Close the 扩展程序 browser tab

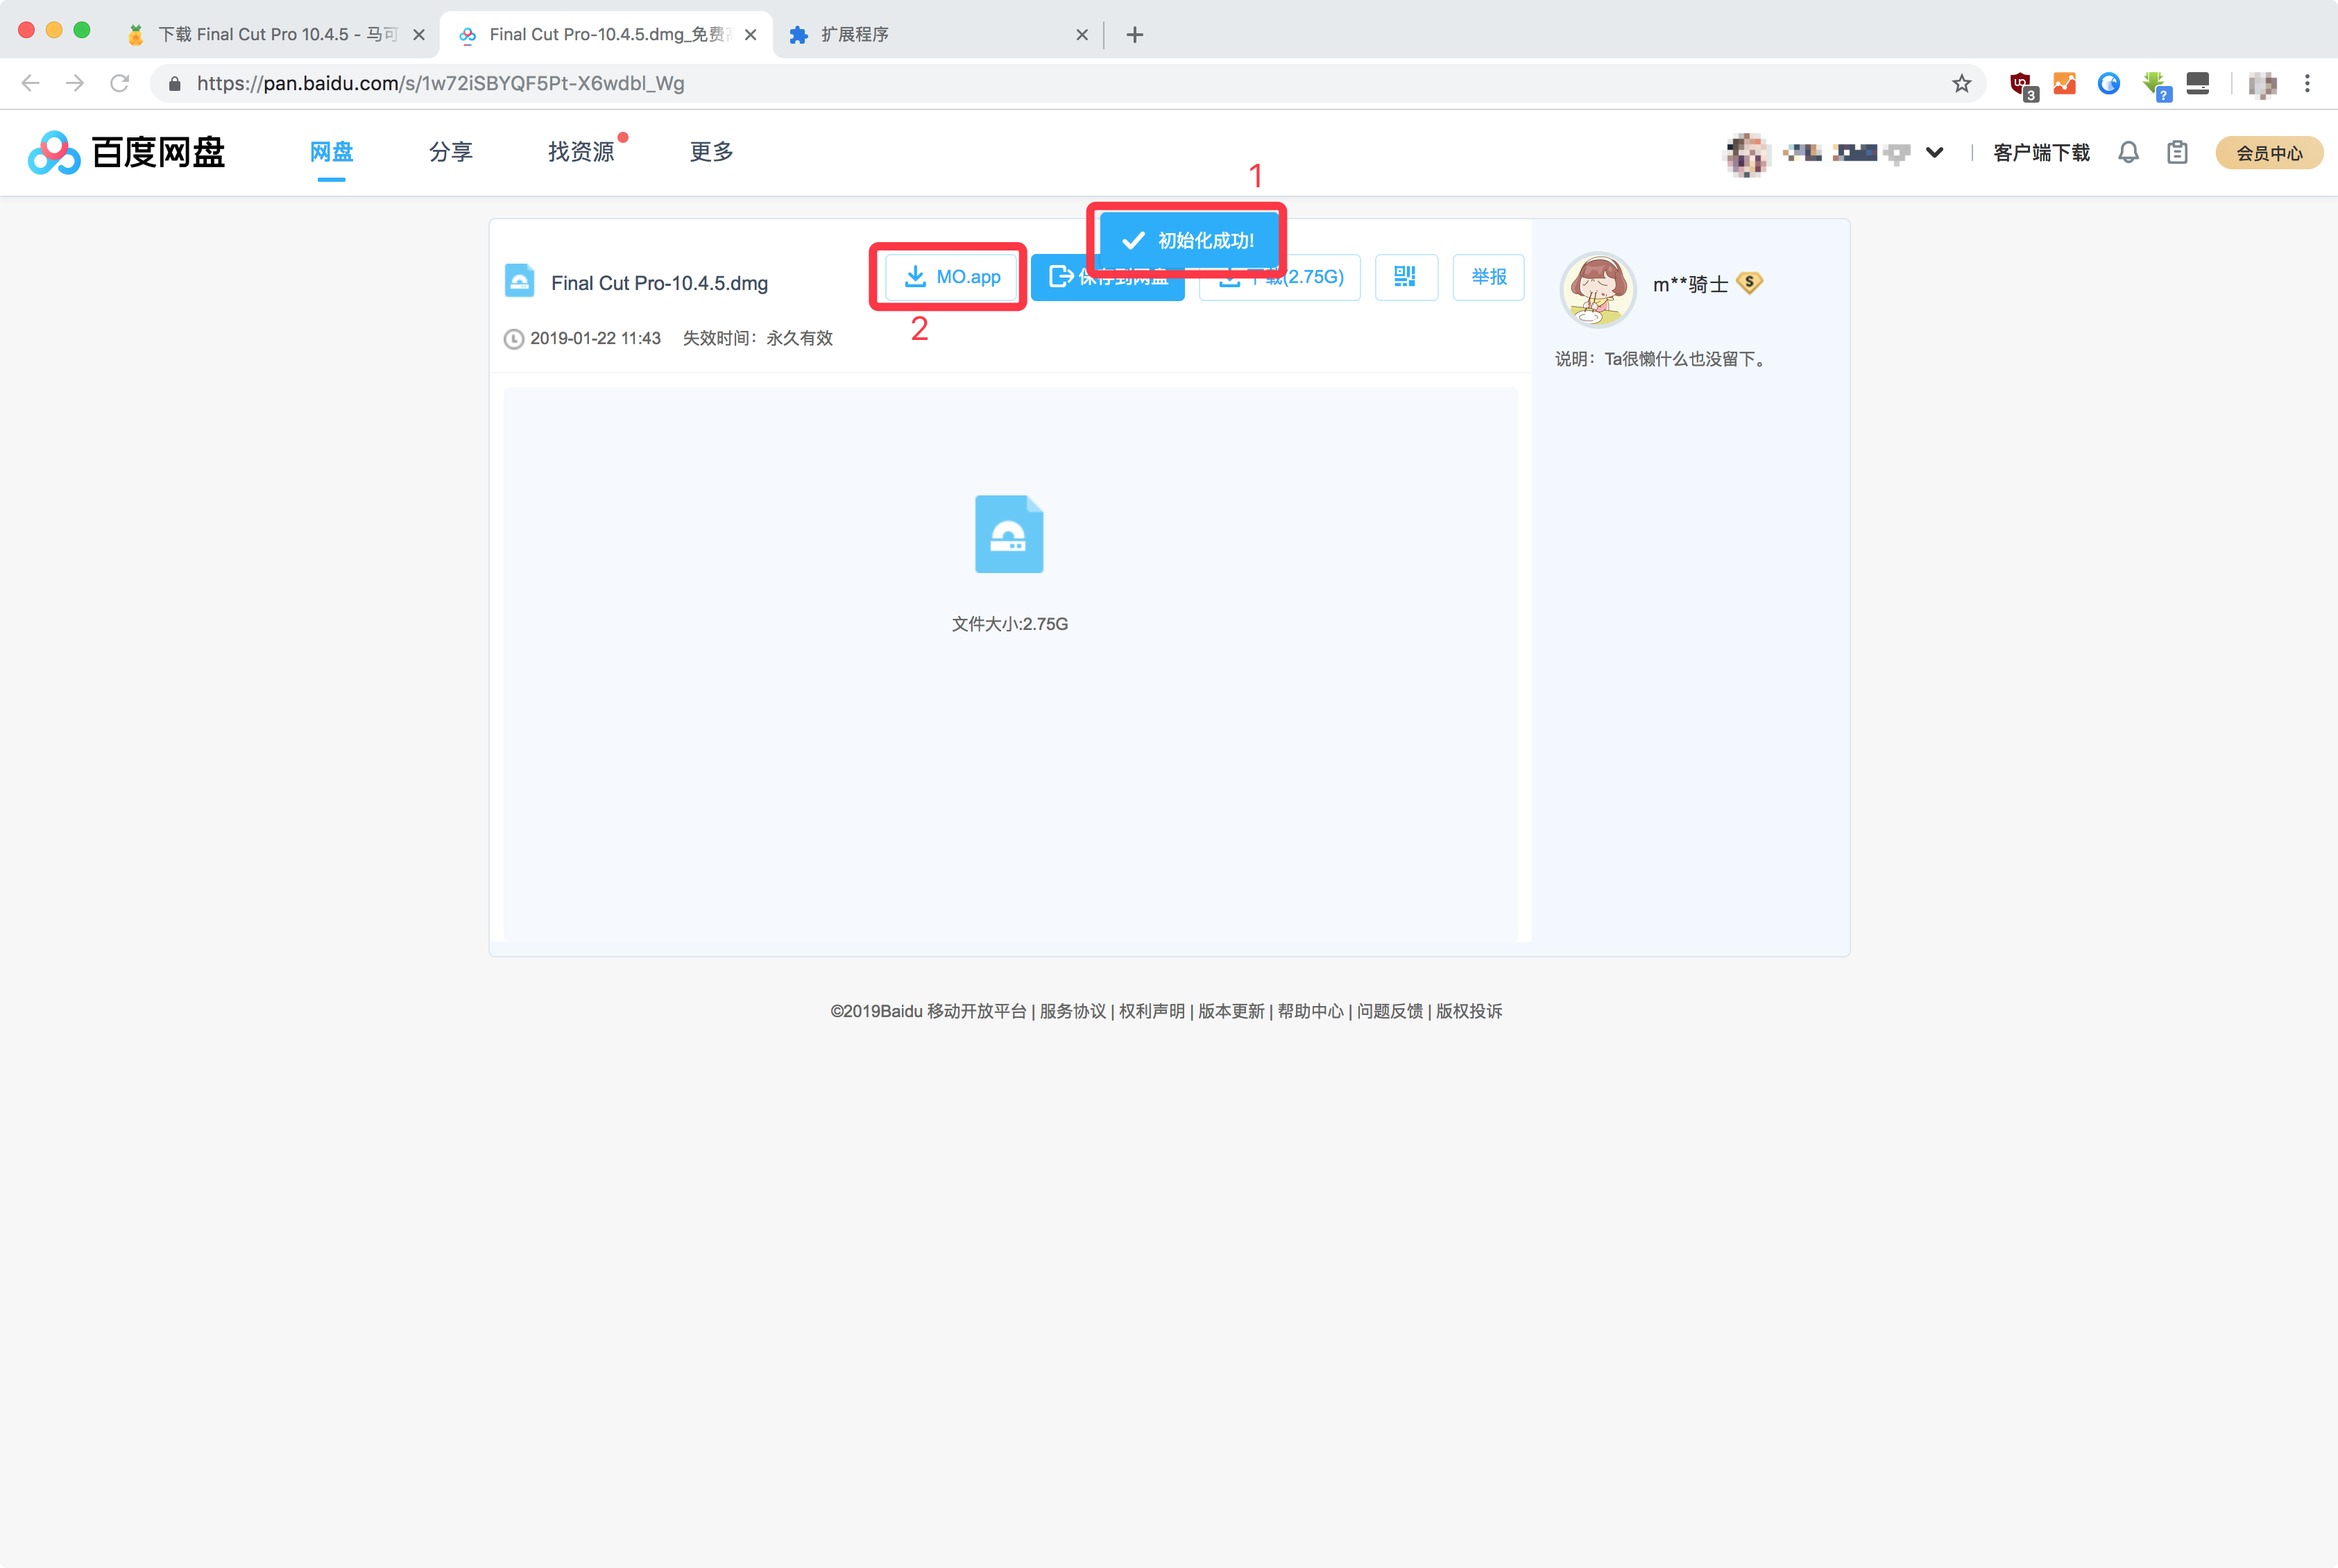pos(1082,35)
